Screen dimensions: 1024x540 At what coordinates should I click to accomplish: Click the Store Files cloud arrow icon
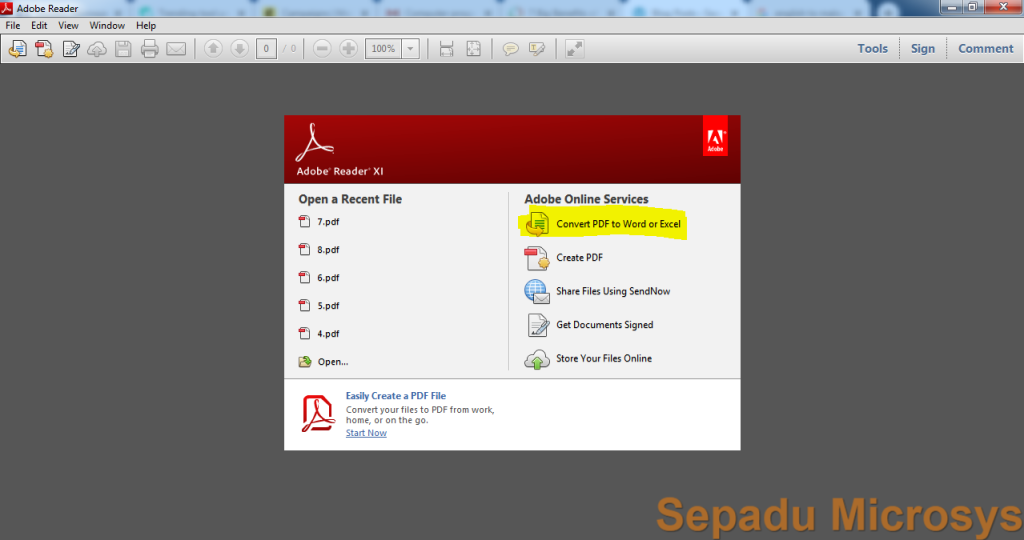[537, 359]
